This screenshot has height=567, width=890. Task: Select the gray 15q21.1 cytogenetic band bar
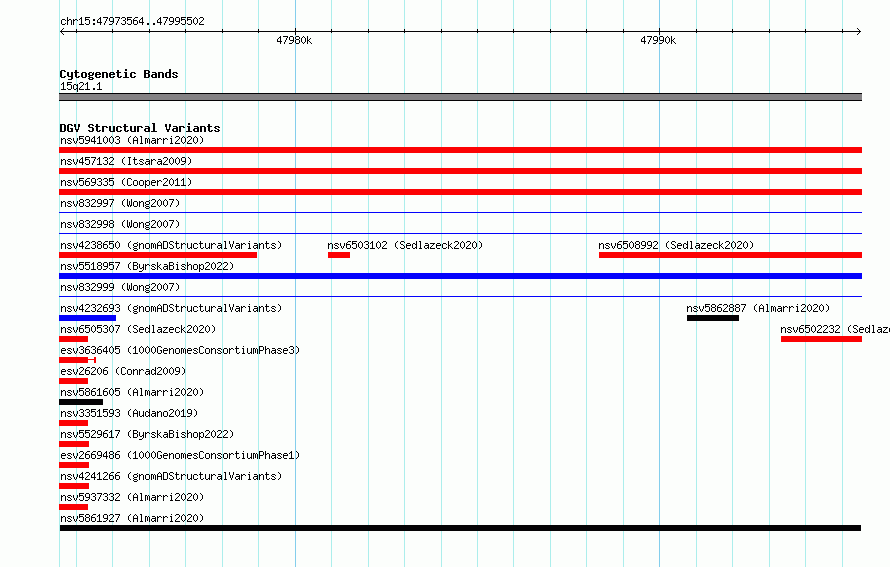(x=460, y=97)
